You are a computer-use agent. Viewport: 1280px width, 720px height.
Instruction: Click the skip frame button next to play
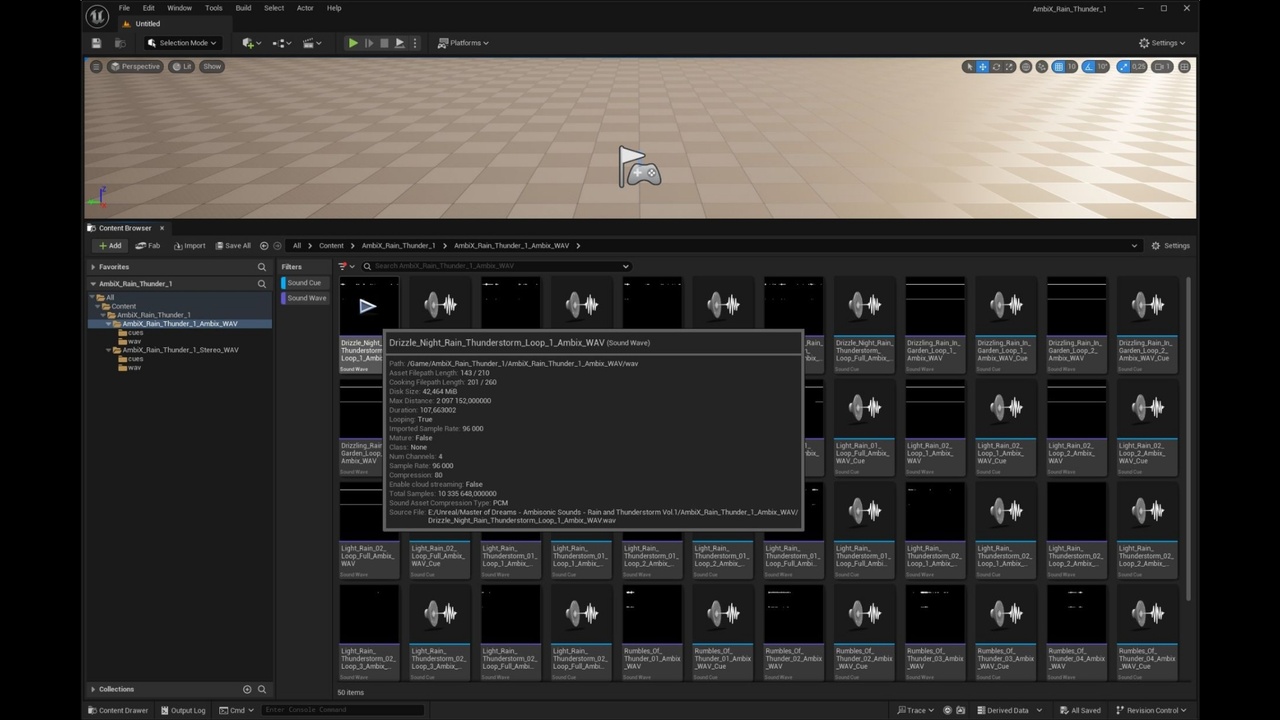coord(369,43)
